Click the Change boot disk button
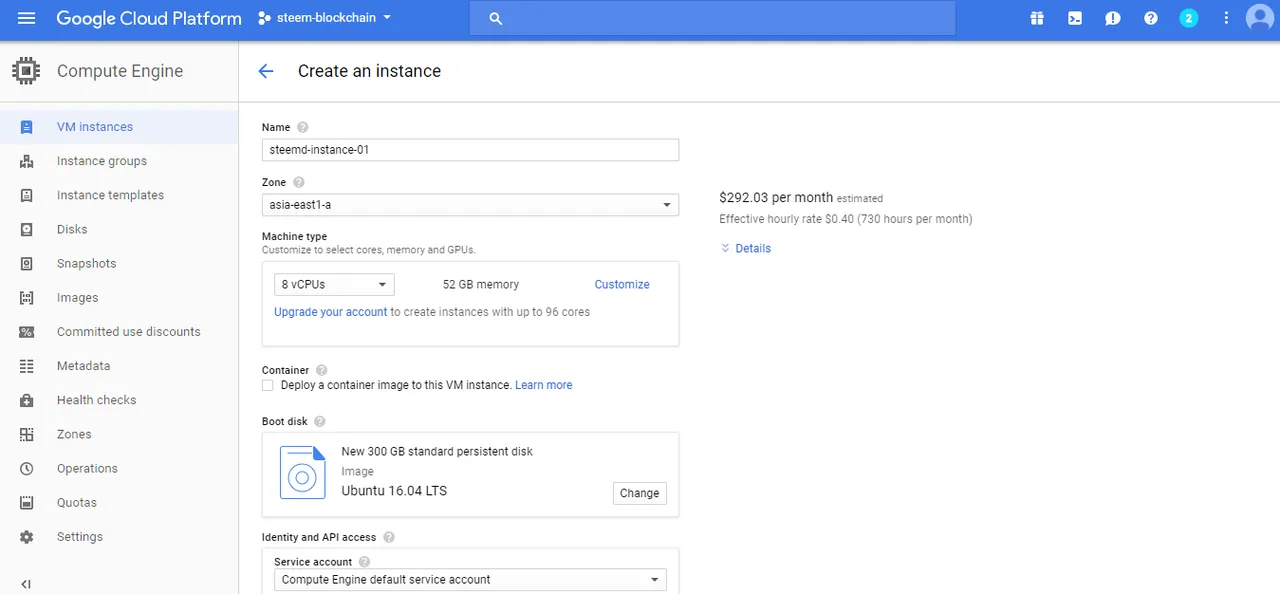Viewport: 1280px width, 594px height. coord(639,493)
